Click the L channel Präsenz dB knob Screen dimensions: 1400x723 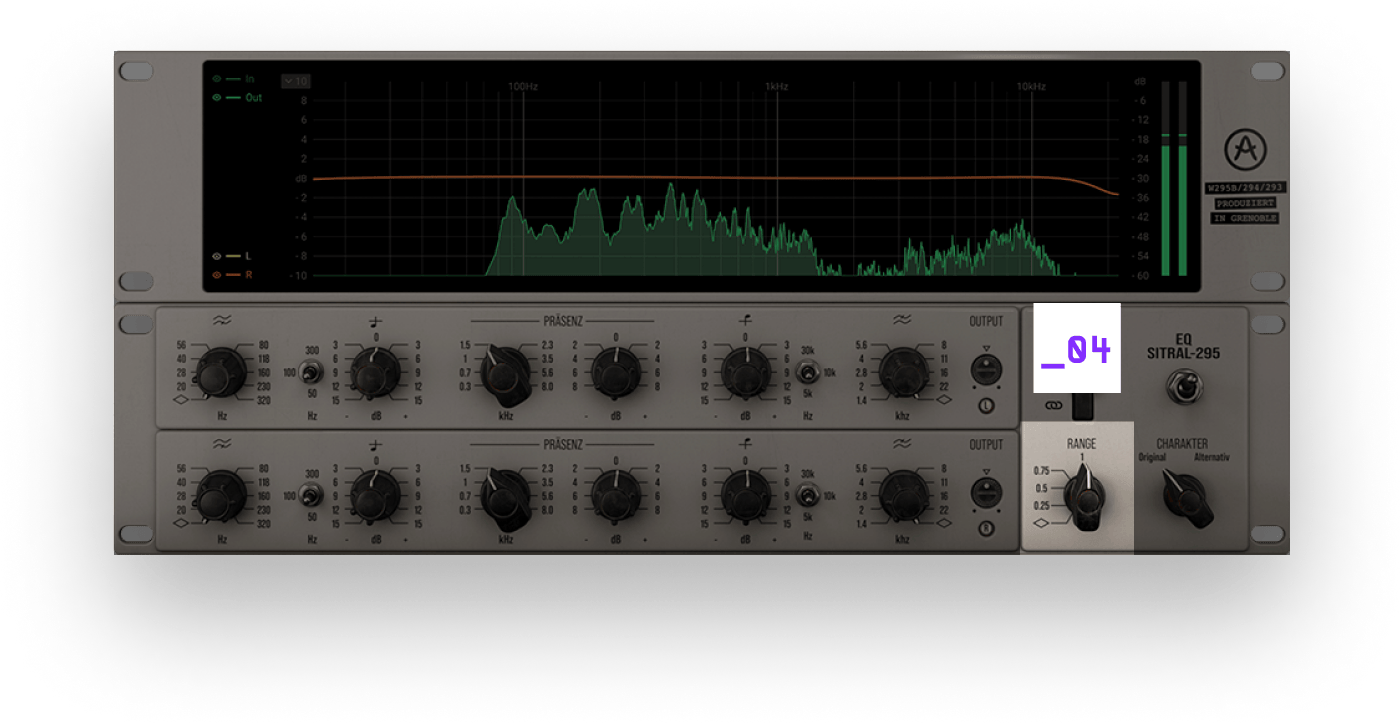[x=616, y=373]
